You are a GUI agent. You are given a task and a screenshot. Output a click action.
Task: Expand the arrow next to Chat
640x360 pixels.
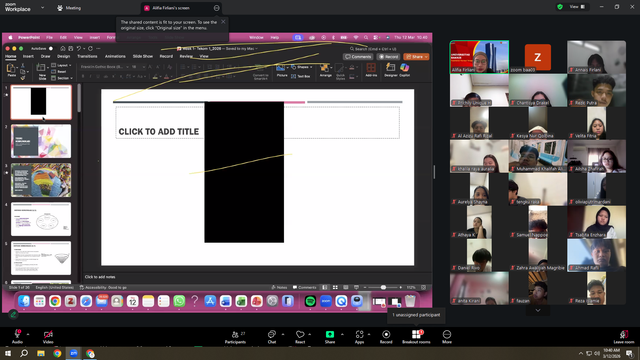(283, 334)
